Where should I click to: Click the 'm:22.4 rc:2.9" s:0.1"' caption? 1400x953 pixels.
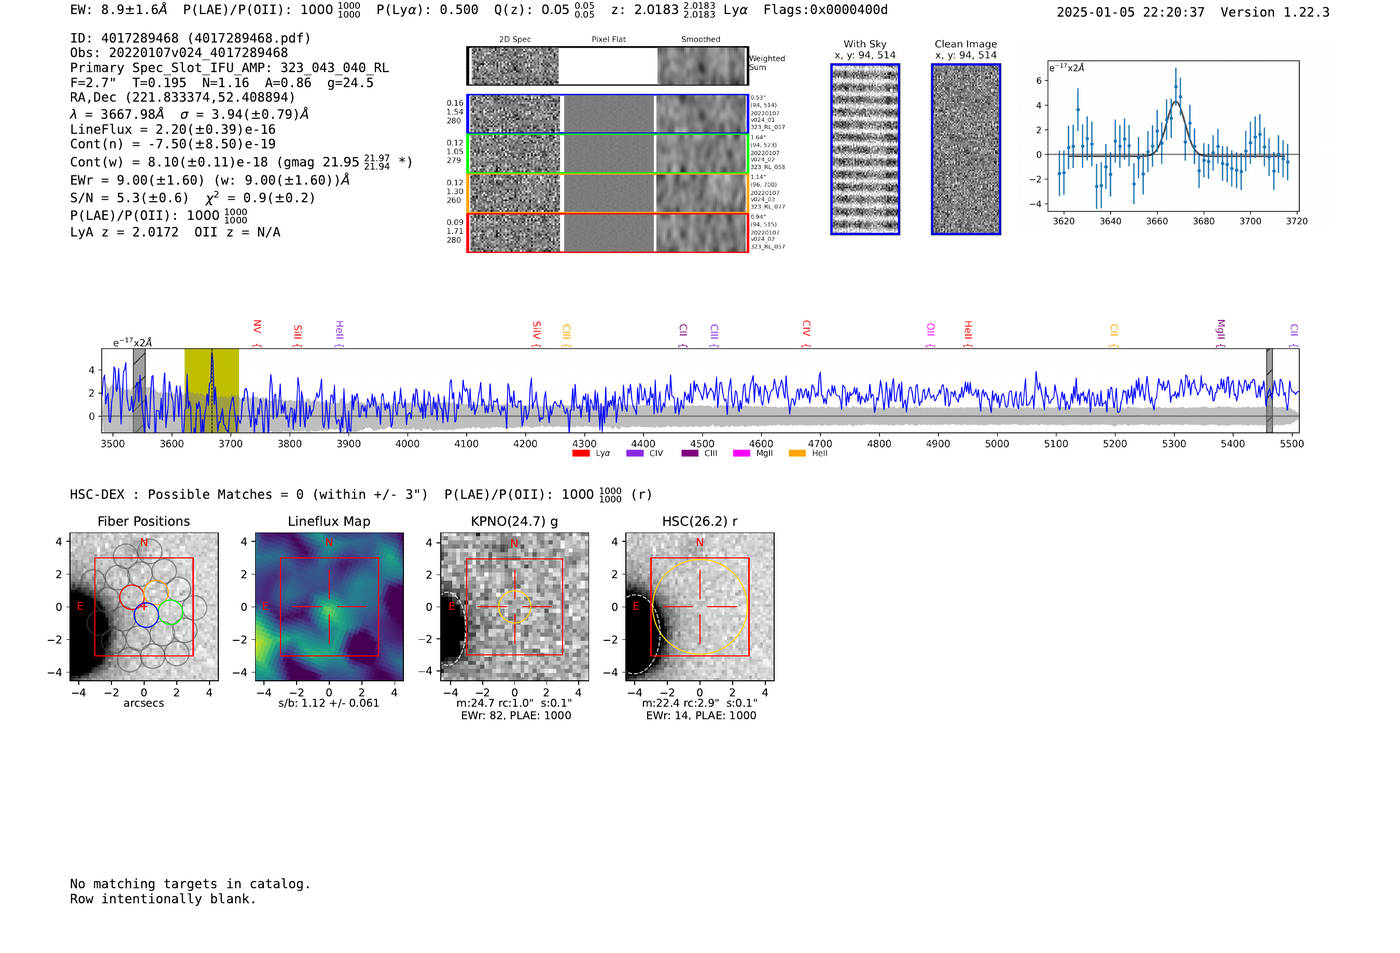coord(699,703)
